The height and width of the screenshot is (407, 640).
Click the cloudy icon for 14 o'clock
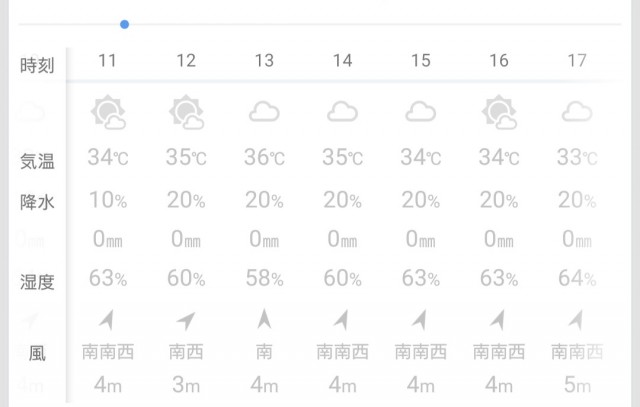[342, 112]
